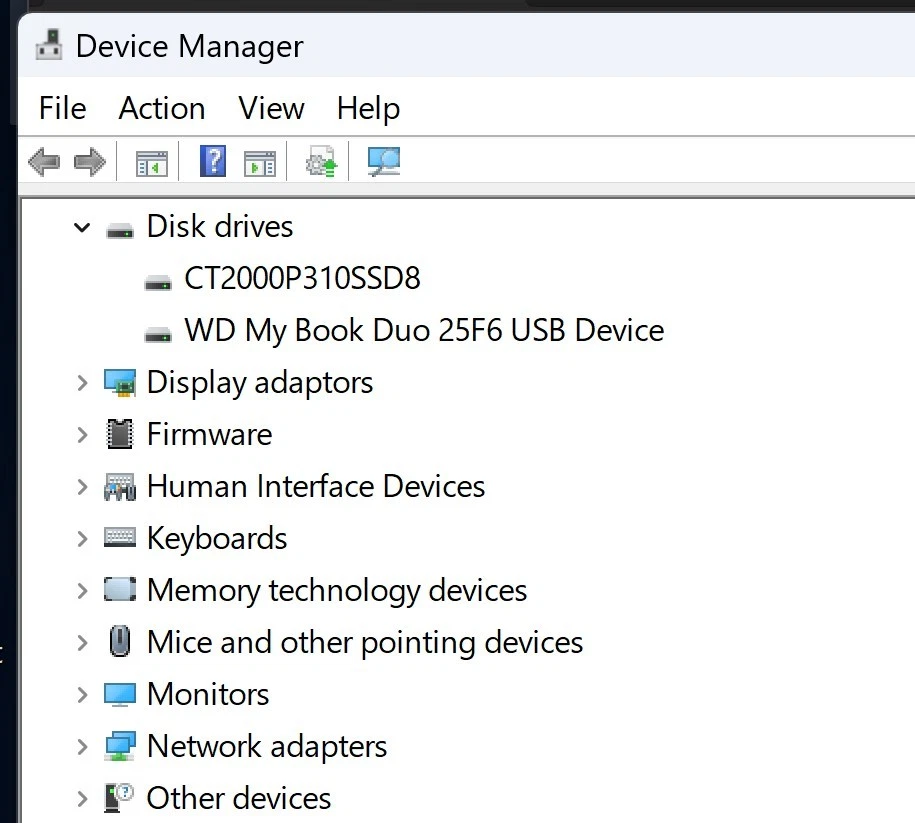Expand the Other devices category
Screen dimensions: 915x823
[x=81, y=798]
